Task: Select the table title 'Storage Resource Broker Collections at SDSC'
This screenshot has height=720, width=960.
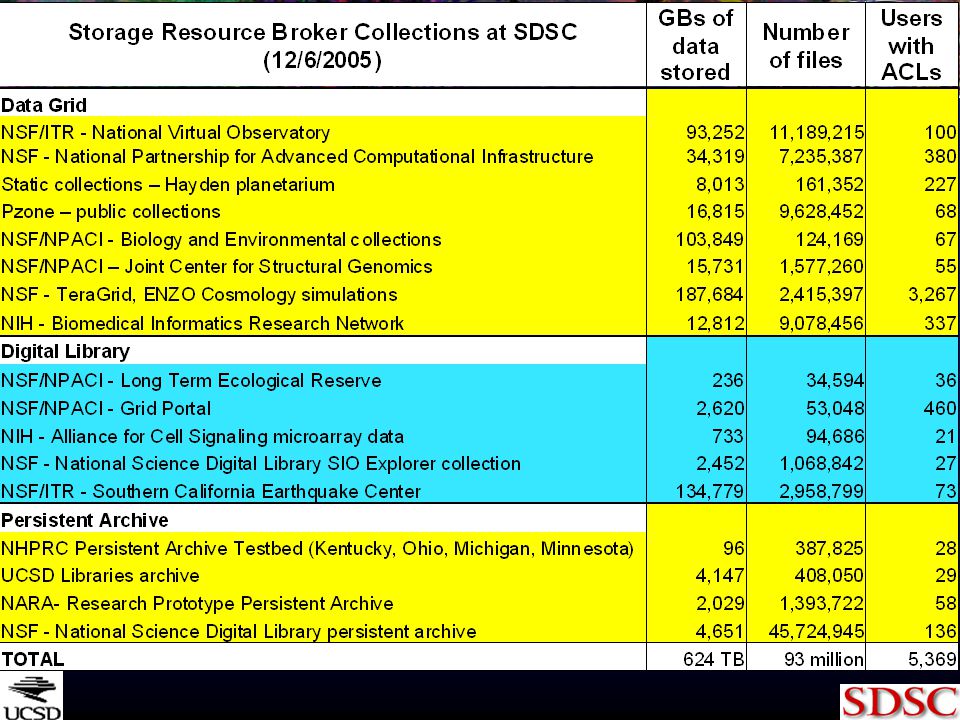Action: tap(323, 32)
